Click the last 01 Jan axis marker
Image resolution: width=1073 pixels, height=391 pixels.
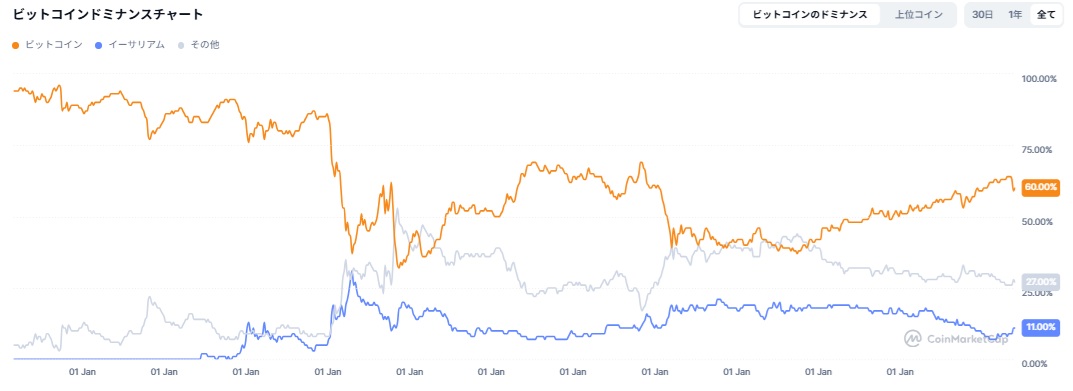[901, 373]
